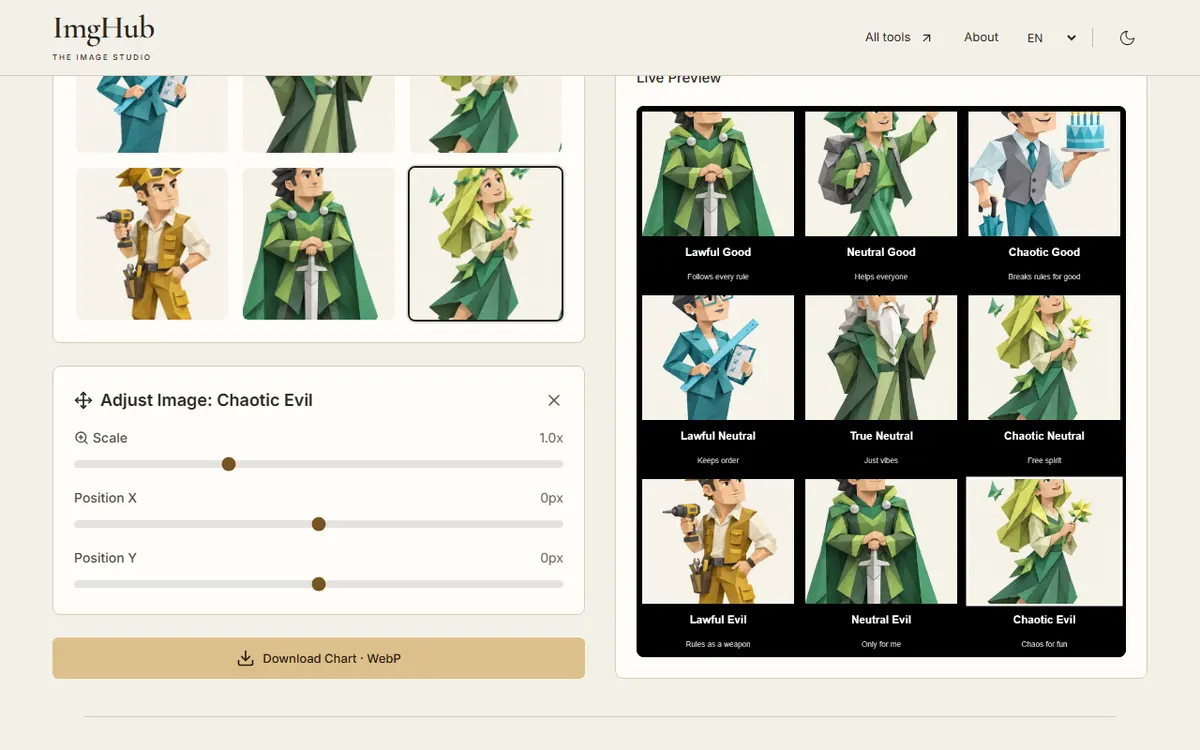Click the move arrows icon beside Adjust Image

point(84,400)
